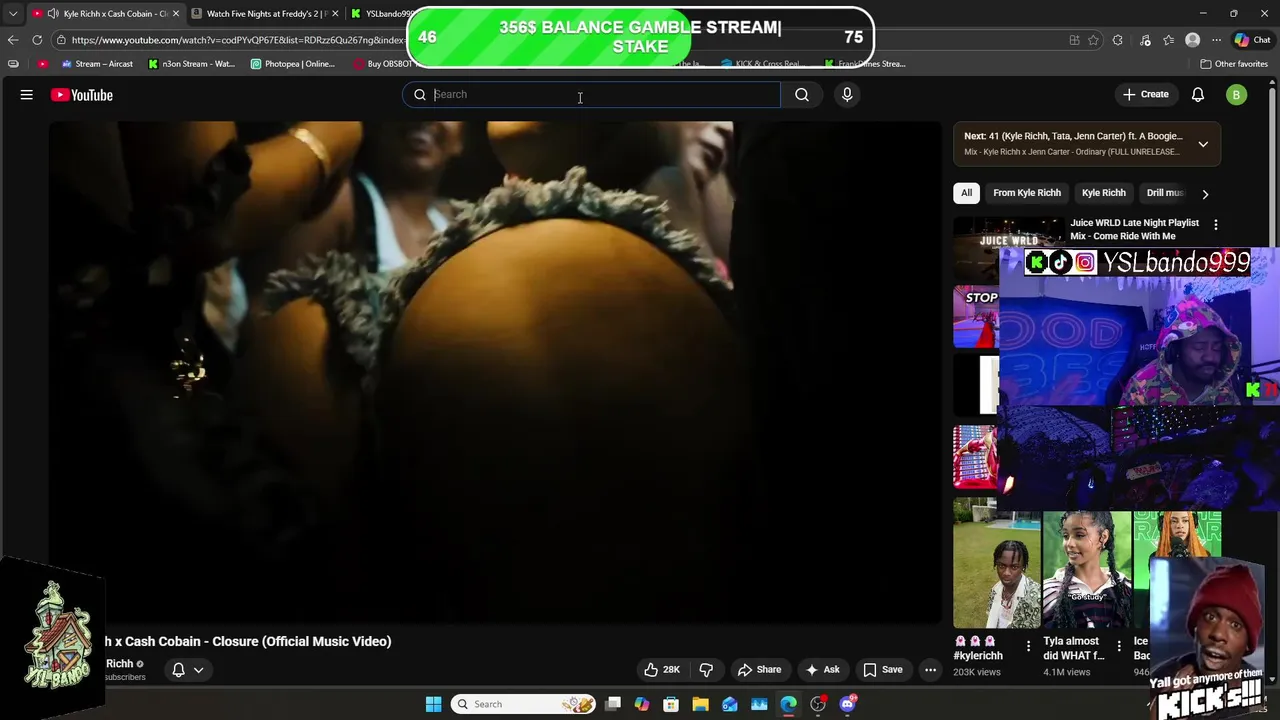Switch to the YSLbando999 Kick tab
The width and height of the screenshot is (1280, 720).
[383, 14]
